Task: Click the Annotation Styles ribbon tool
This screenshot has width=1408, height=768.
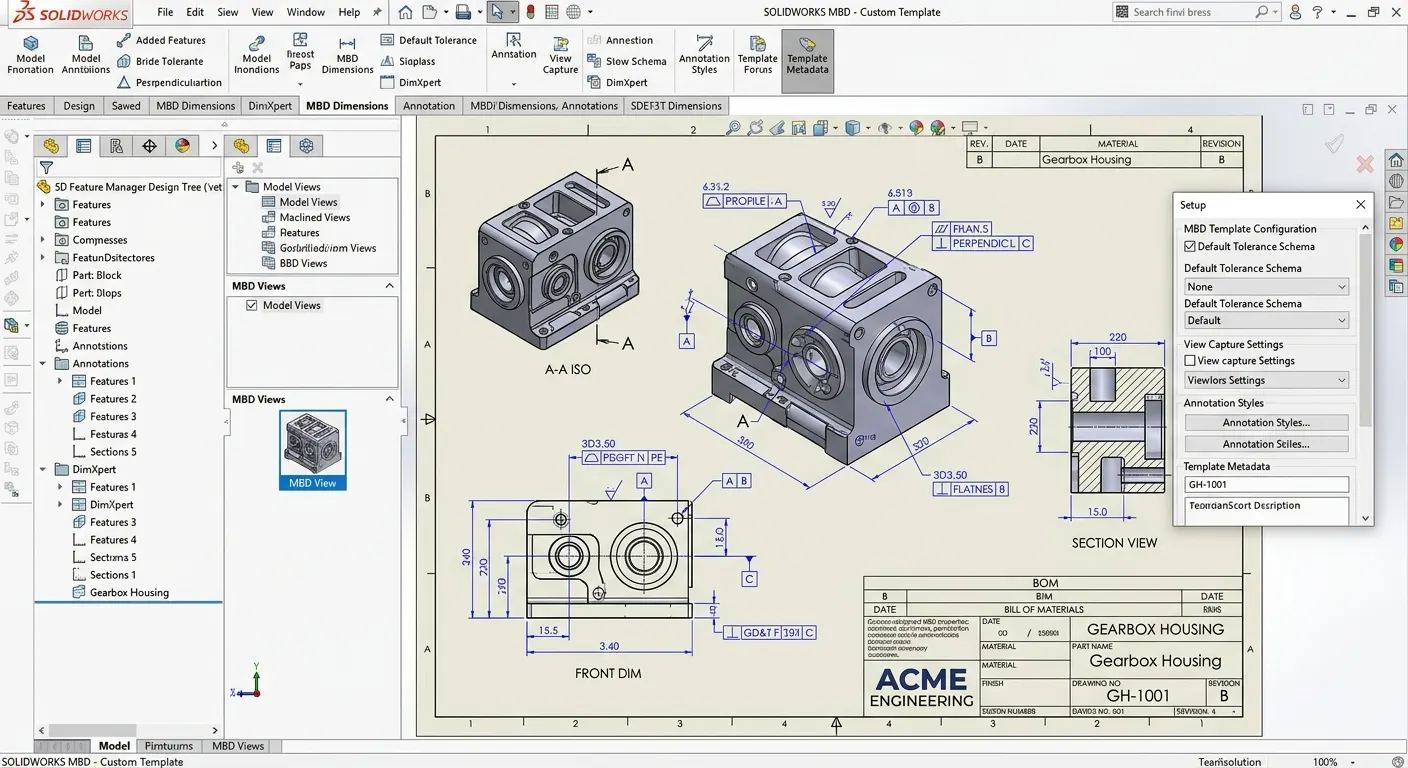Action: pyautogui.click(x=704, y=55)
